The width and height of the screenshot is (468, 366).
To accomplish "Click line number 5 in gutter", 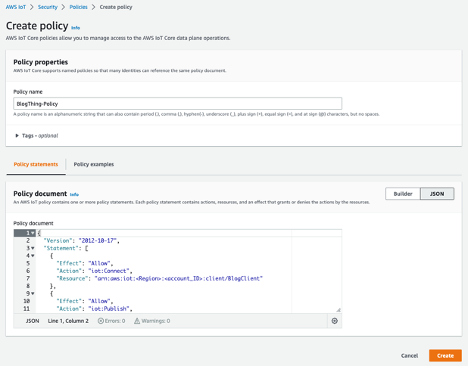I will [x=28, y=263].
